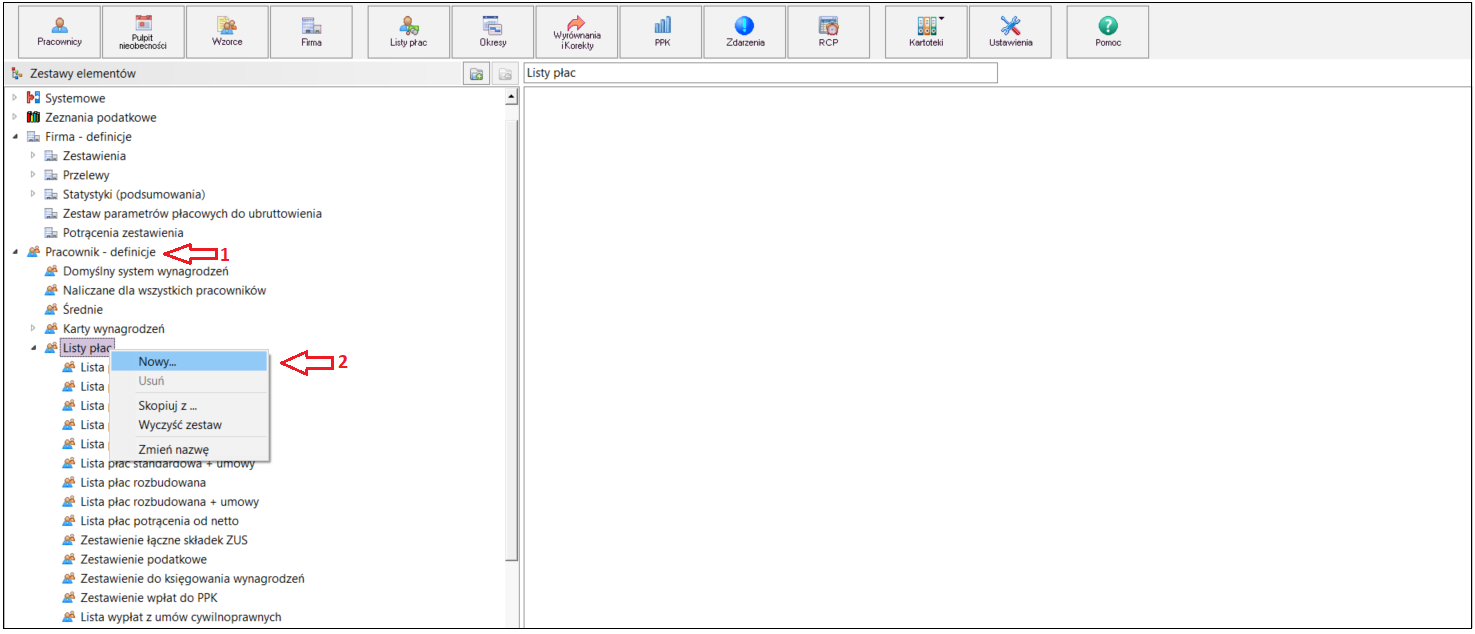This screenshot has height=634, width=1475.
Task: Select Zestawienie wpłat do PPK item
Action: coord(149,598)
